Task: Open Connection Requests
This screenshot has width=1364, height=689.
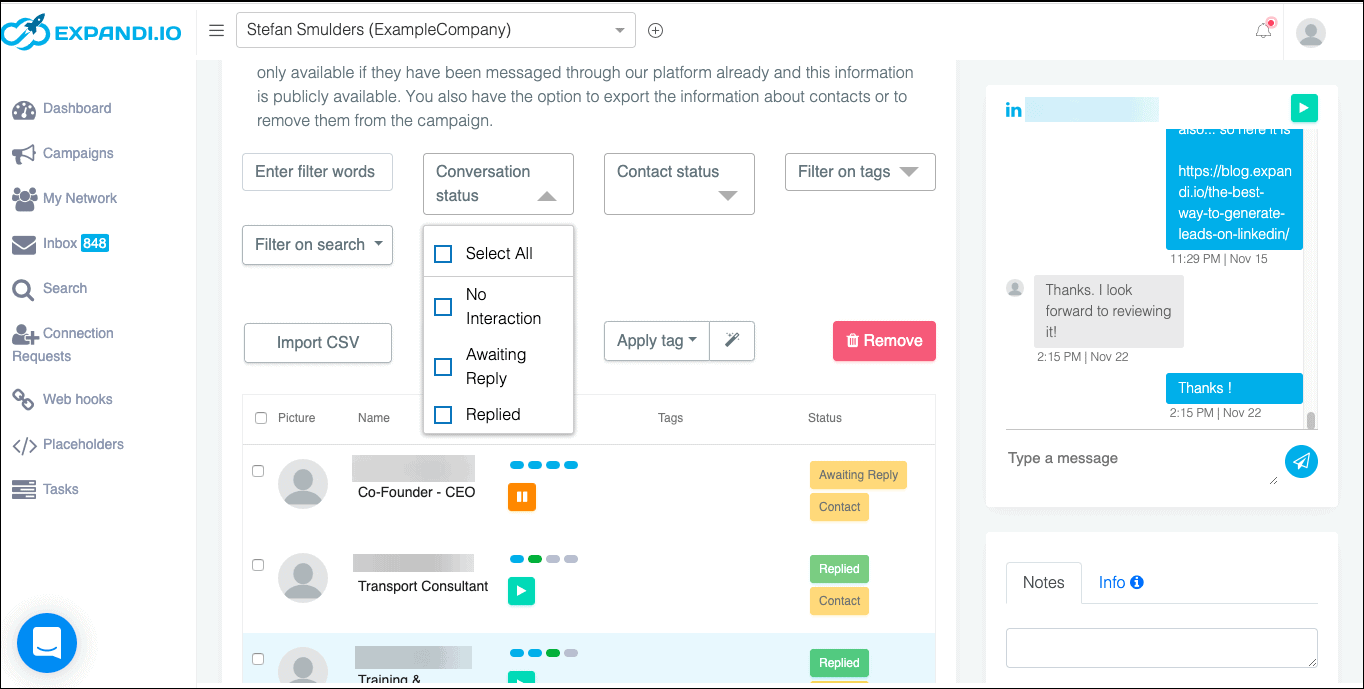Action: 63,345
